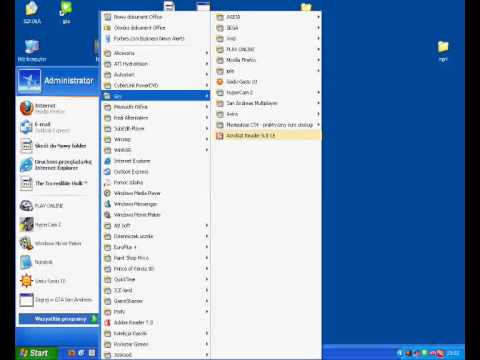Viewport: 480px width, 360px height.
Task: Open Internet Explorer from the programs list
Action: click(156, 161)
